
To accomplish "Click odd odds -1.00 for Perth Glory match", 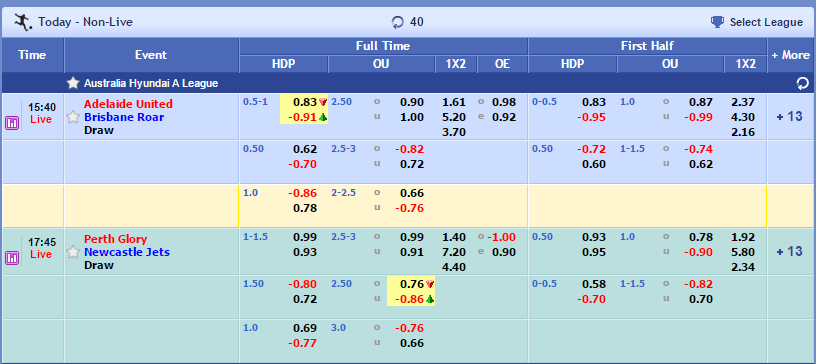I will (502, 237).
